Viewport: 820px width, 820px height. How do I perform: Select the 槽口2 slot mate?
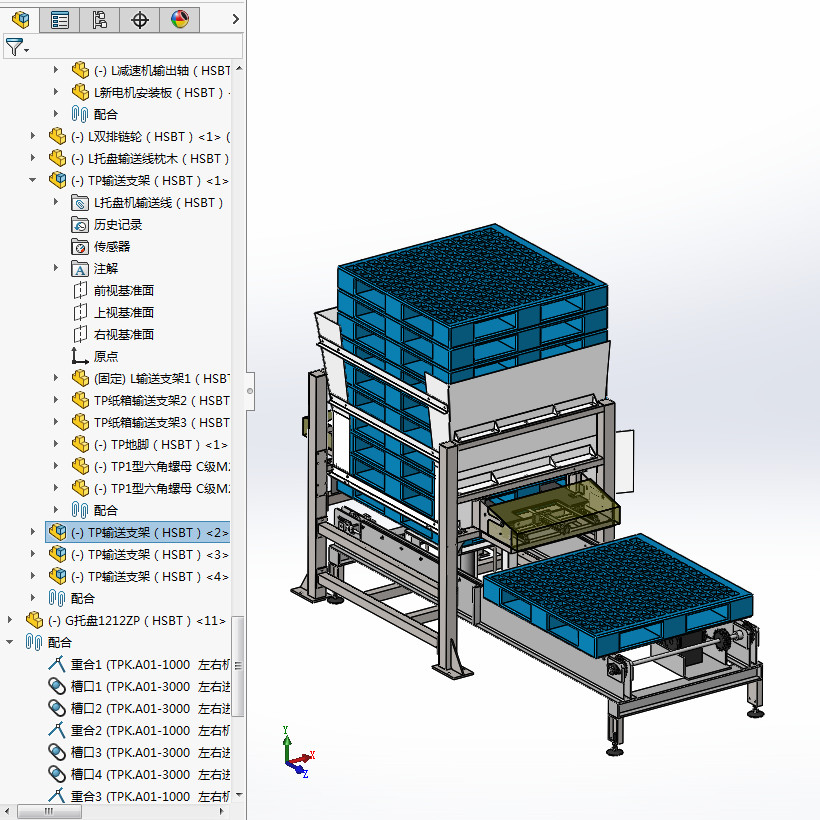point(139,709)
